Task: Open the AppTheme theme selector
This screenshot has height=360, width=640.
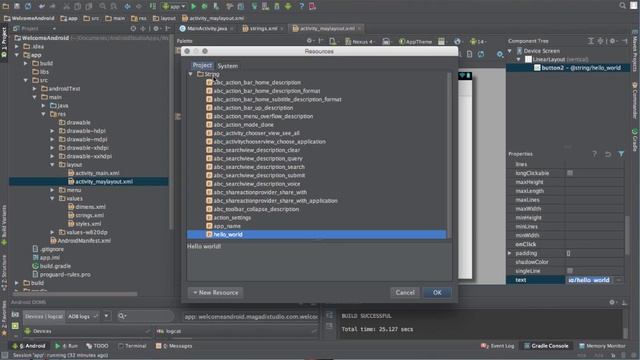Action: tap(416, 41)
